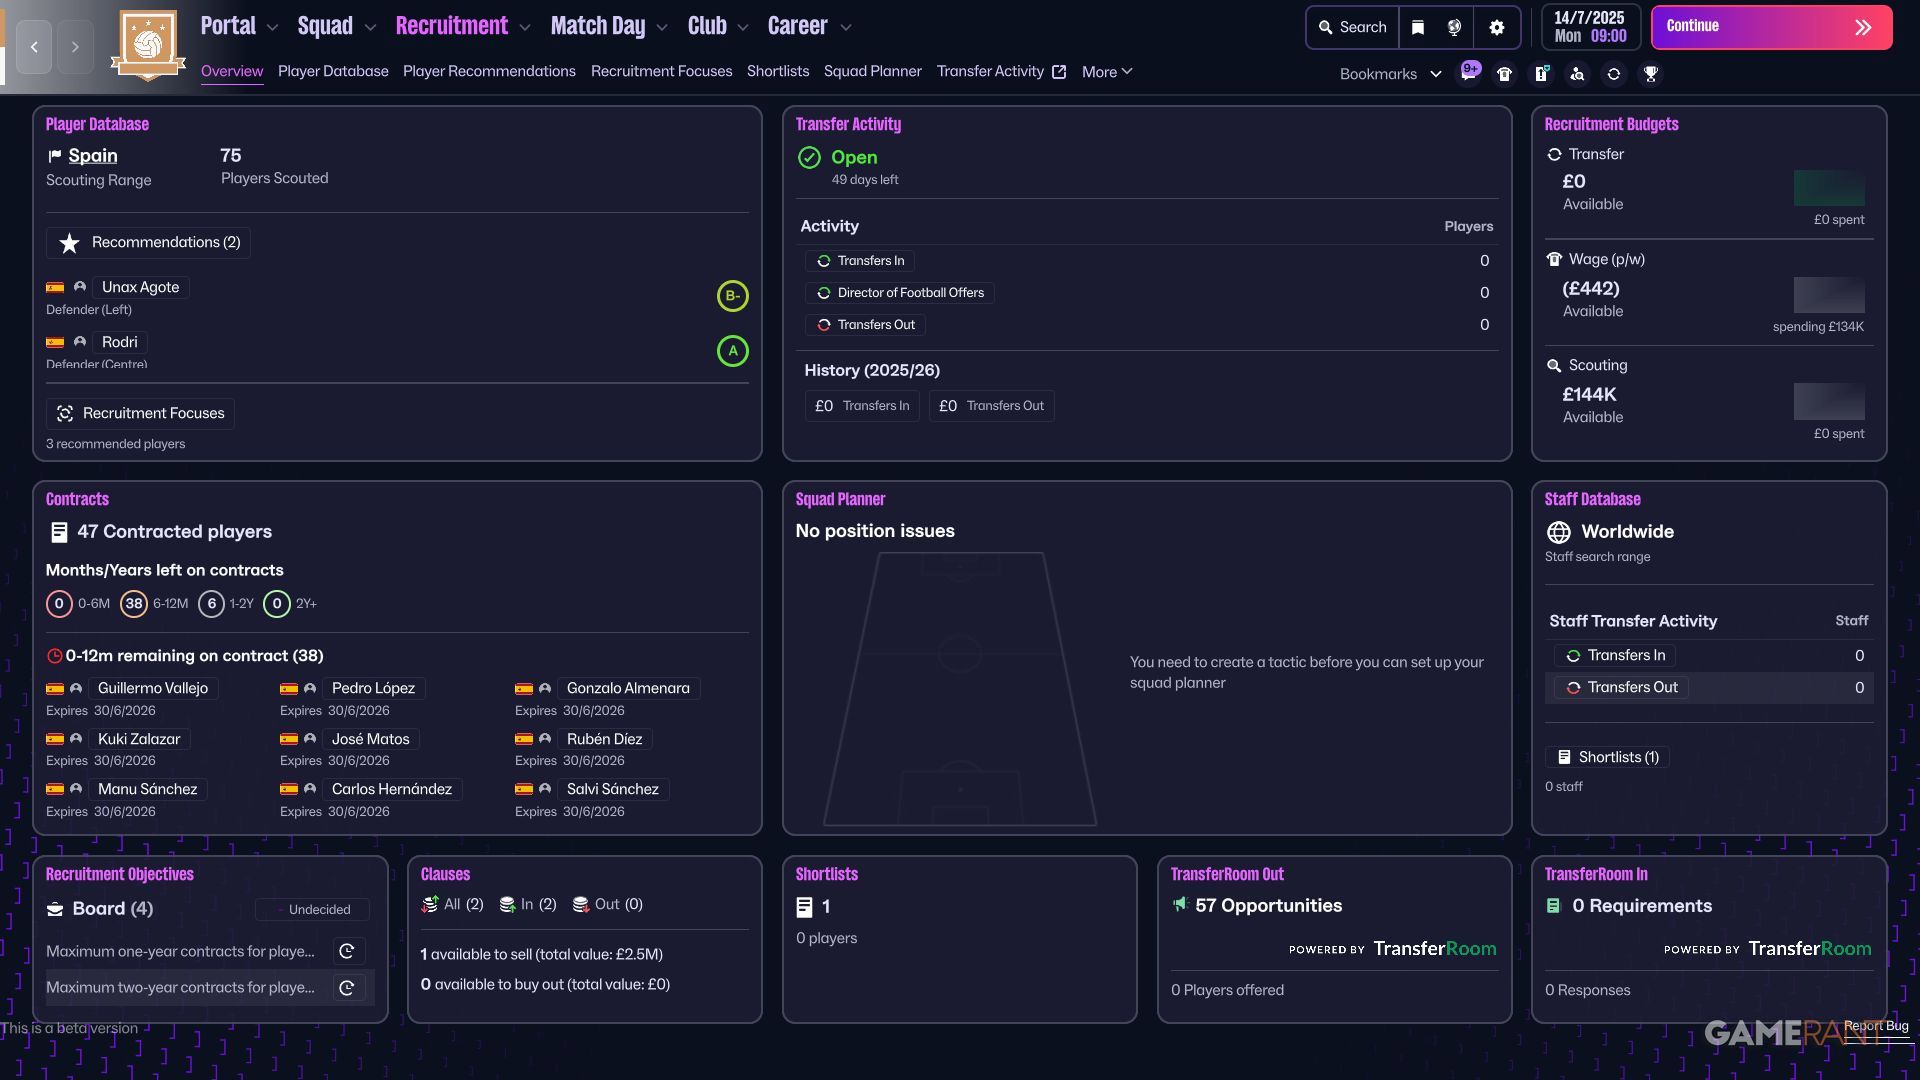Viewport: 1920px width, 1080px height.
Task: Select the Out (0) clauses filter
Action: 607,904
